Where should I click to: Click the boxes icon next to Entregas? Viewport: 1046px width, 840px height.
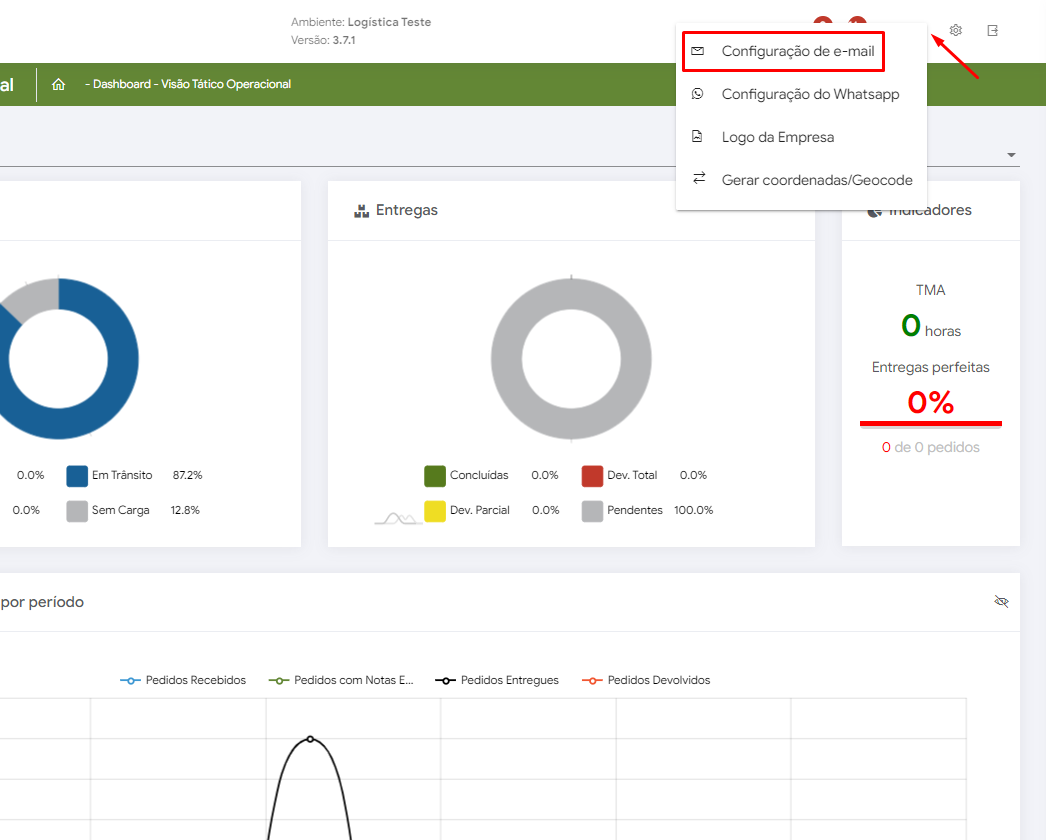[x=362, y=211]
